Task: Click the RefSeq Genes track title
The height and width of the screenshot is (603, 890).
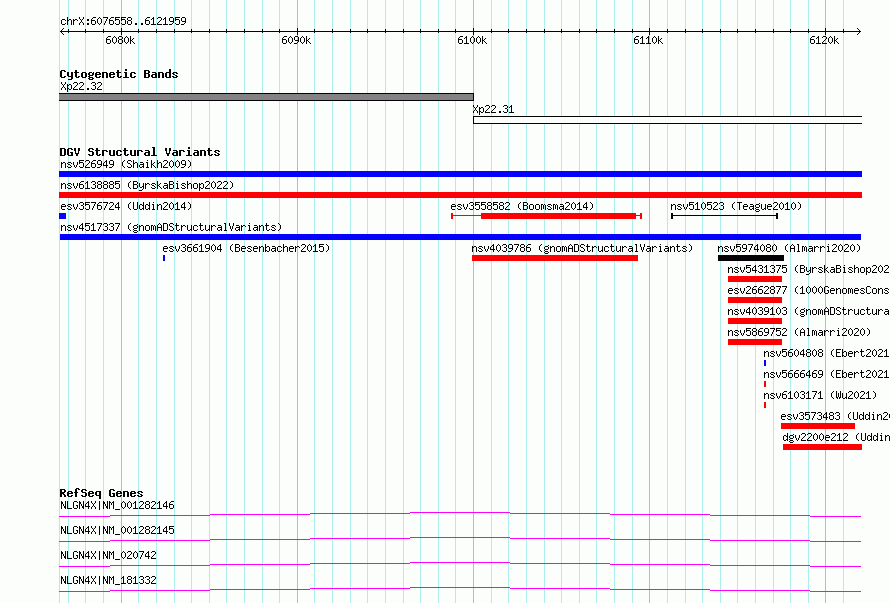Action: tap(101, 493)
